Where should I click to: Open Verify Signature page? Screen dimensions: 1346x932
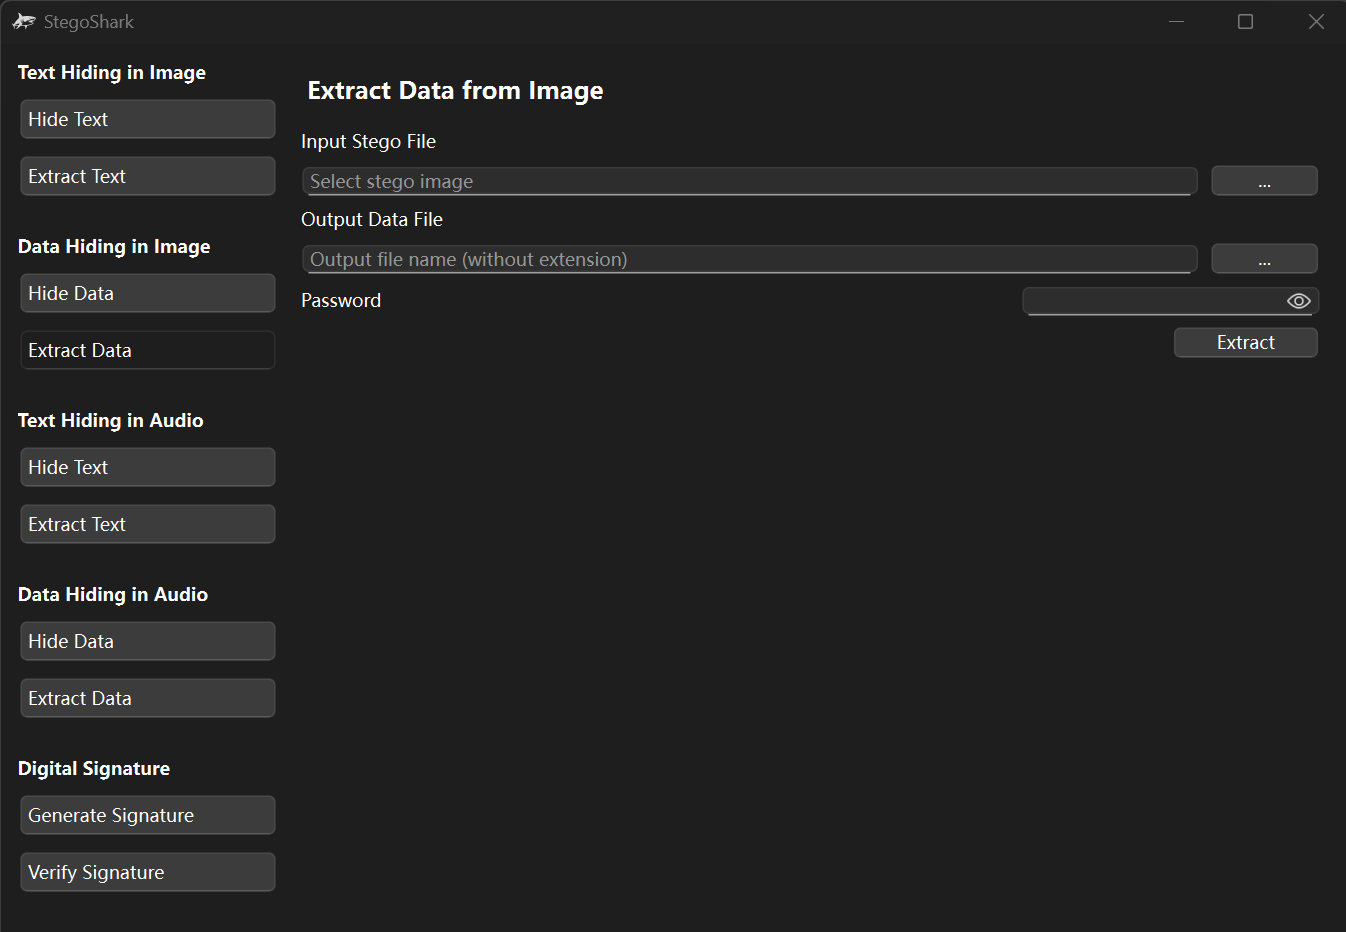tap(148, 872)
